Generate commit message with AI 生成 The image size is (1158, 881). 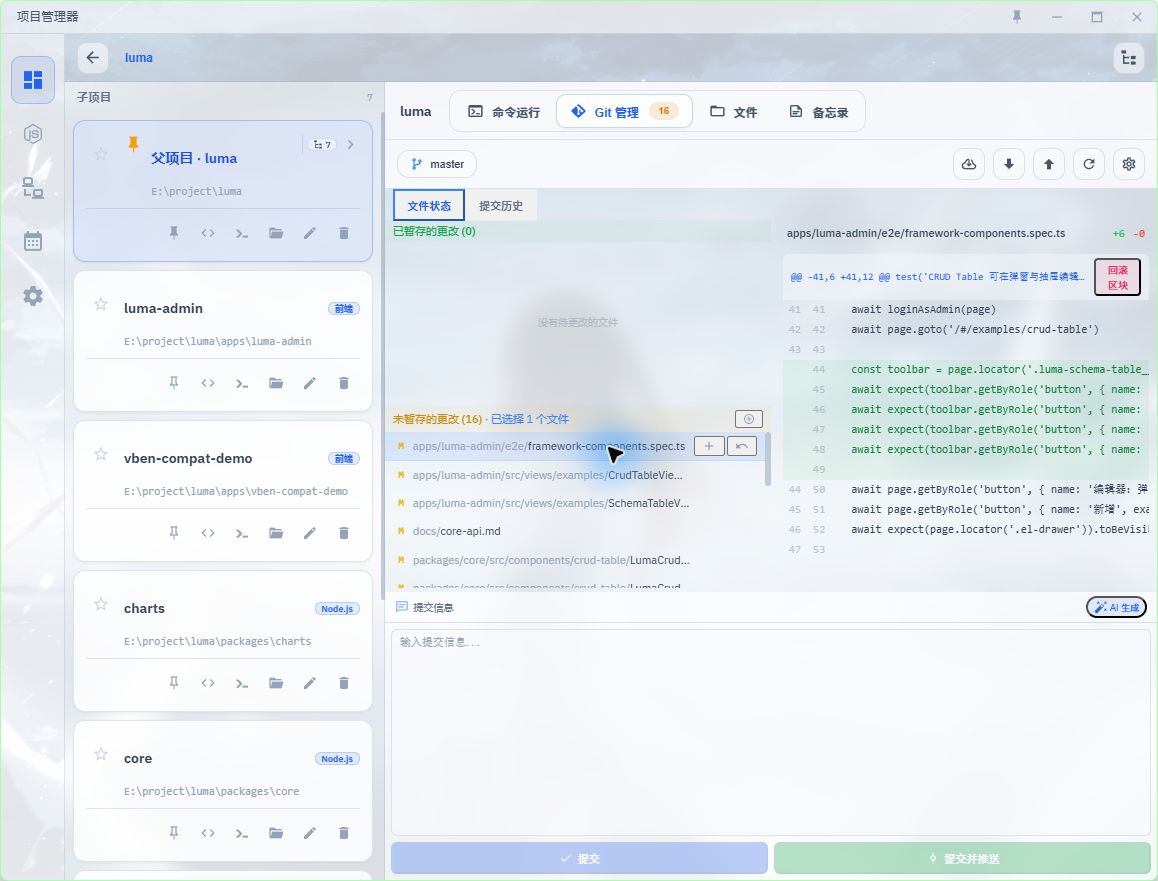[1116, 607]
